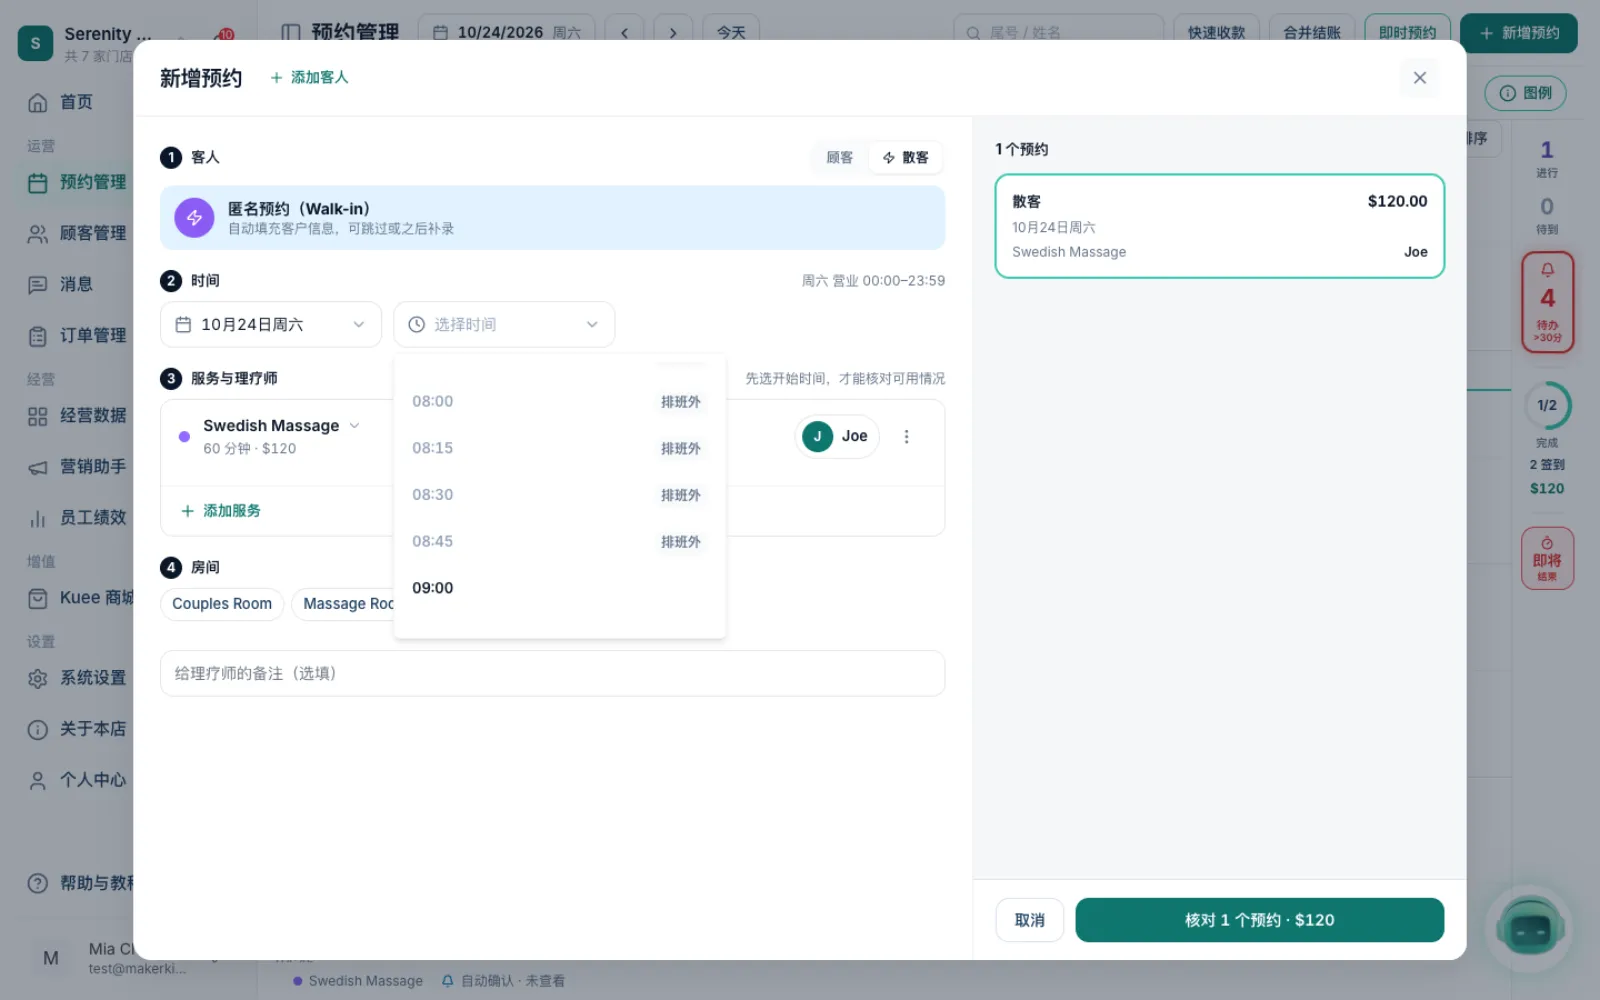Select the 08:45 time slot
1600x1000 pixels.
click(x=559, y=542)
